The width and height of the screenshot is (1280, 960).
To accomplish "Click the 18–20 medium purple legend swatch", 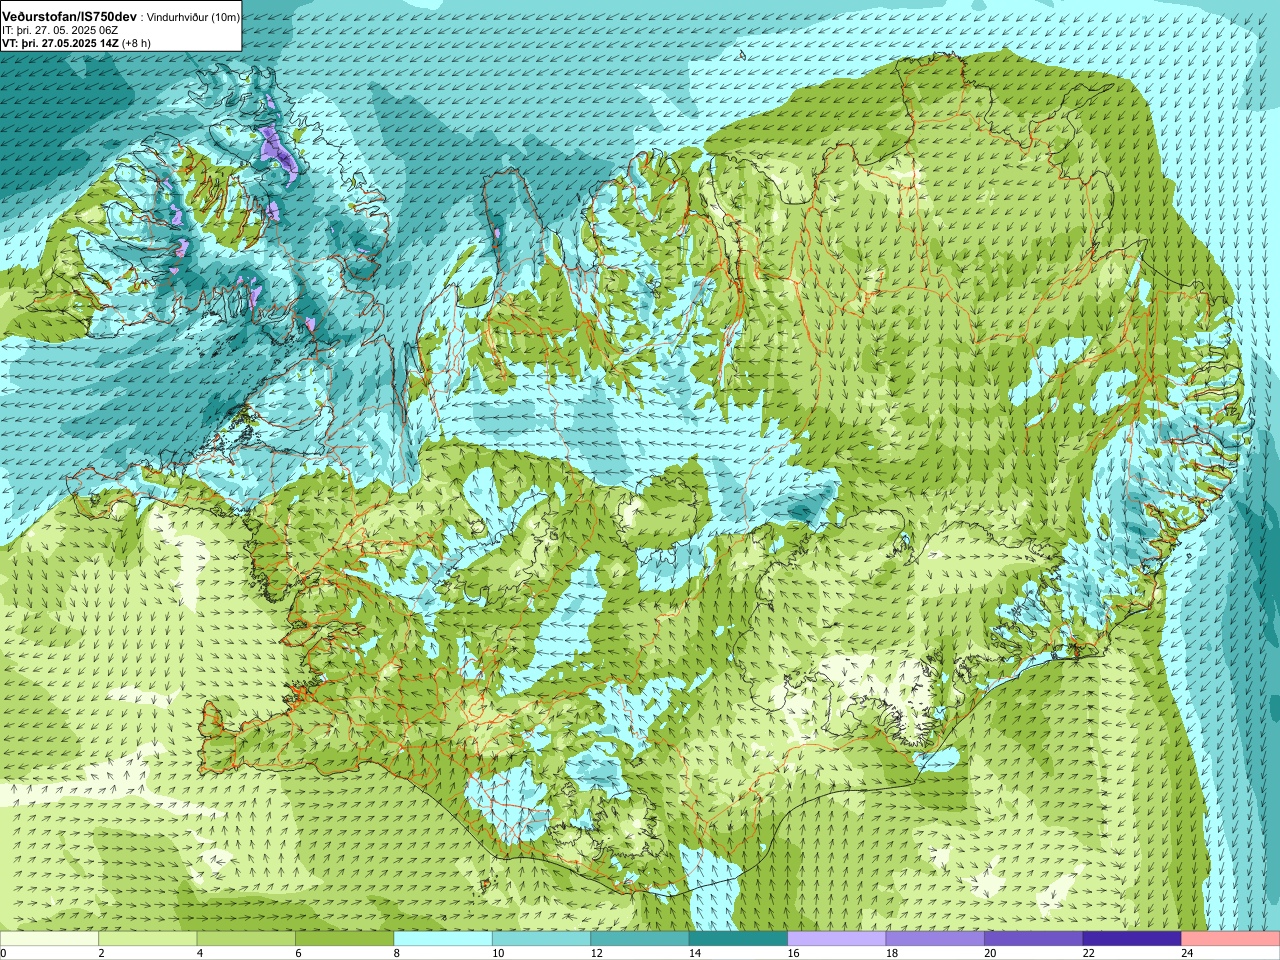I will point(935,939).
